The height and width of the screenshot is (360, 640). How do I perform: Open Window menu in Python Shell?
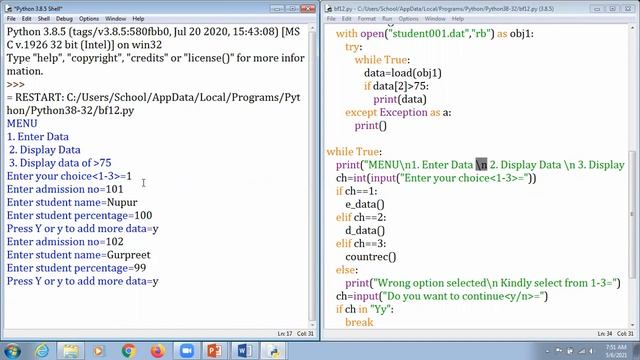coord(116,19)
